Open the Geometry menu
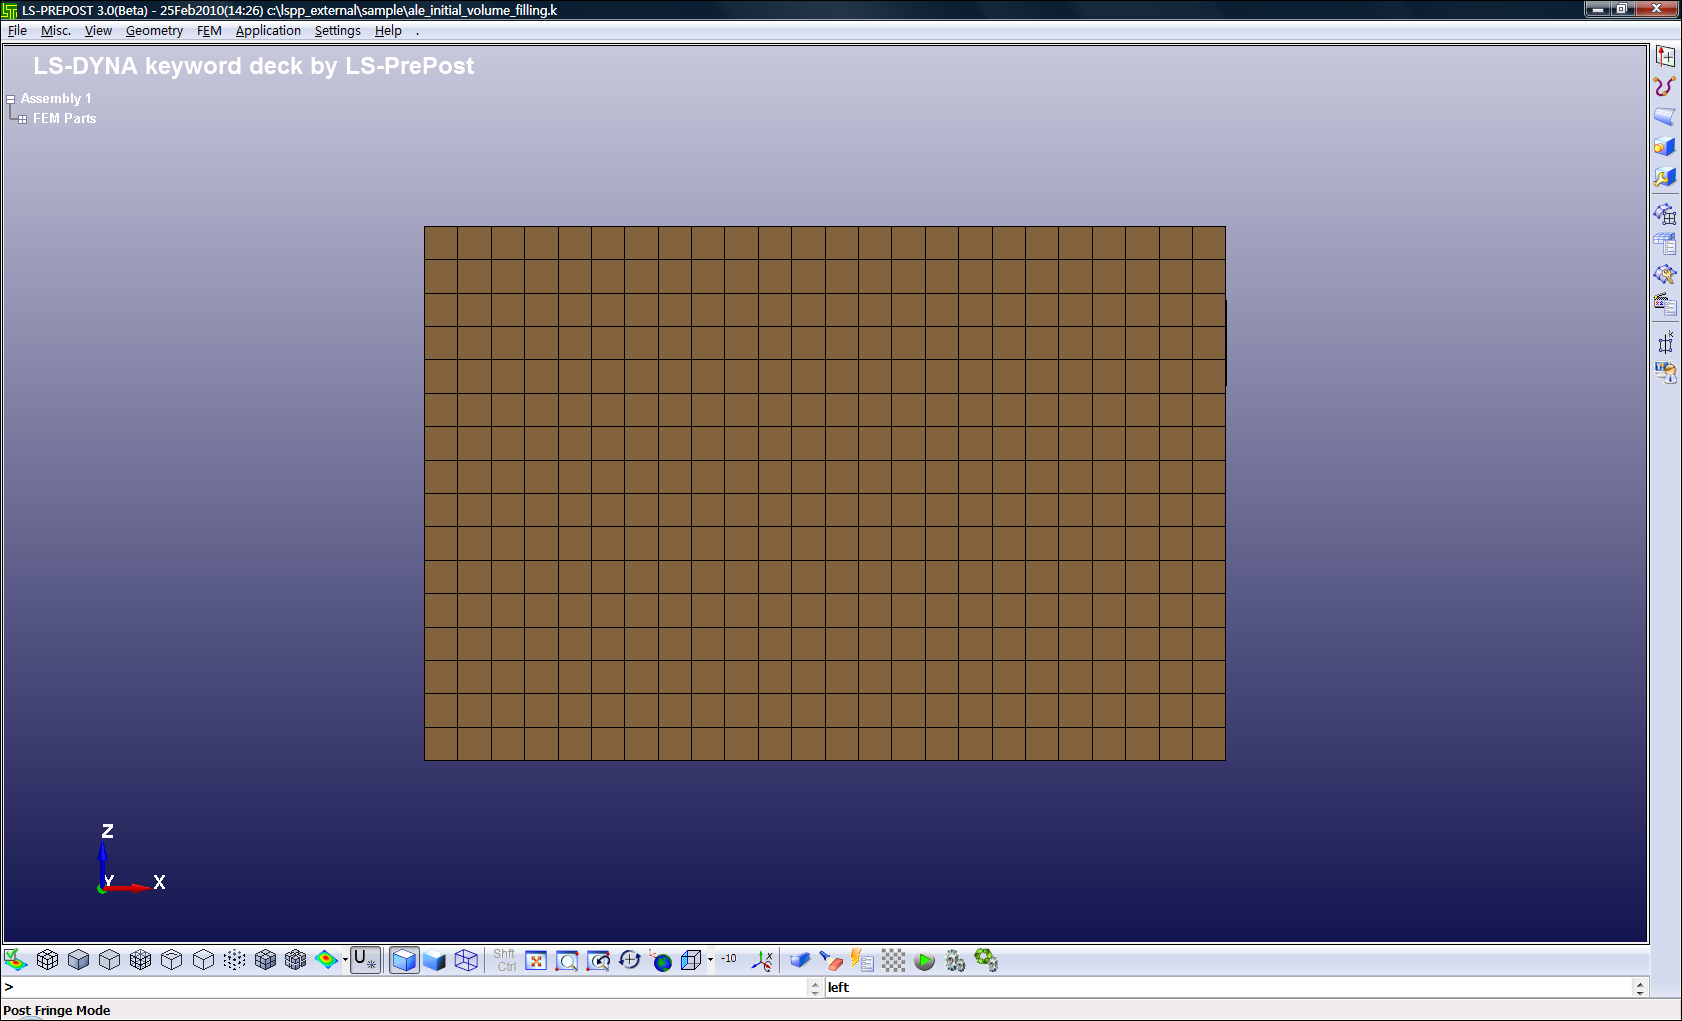1682x1021 pixels. [154, 31]
